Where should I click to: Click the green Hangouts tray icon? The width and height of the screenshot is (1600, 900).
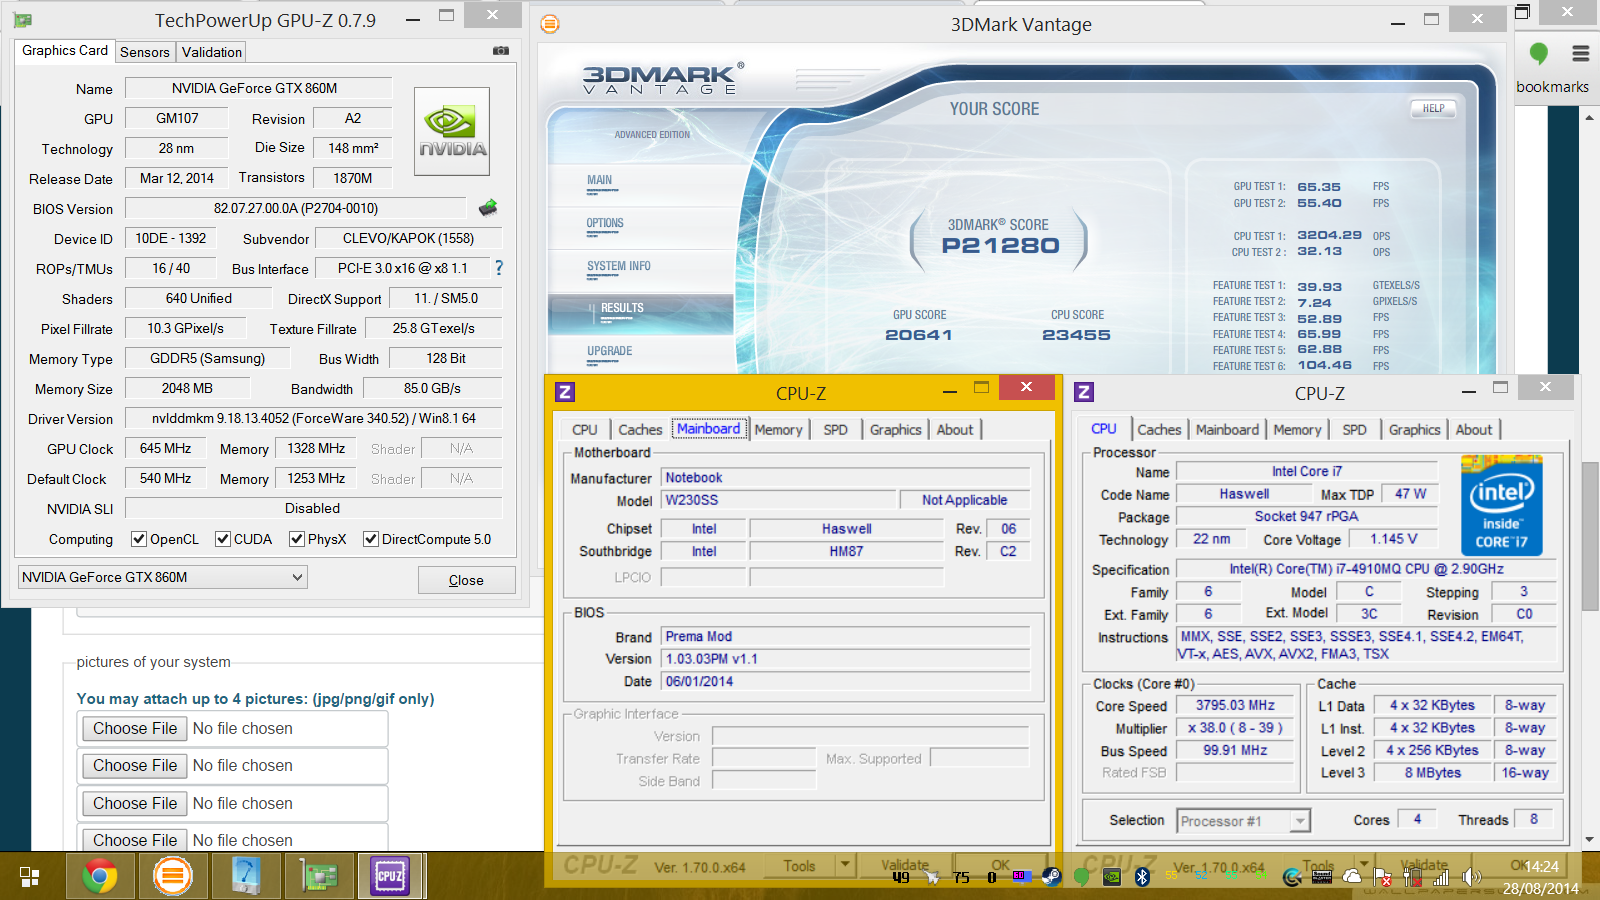(x=1081, y=877)
